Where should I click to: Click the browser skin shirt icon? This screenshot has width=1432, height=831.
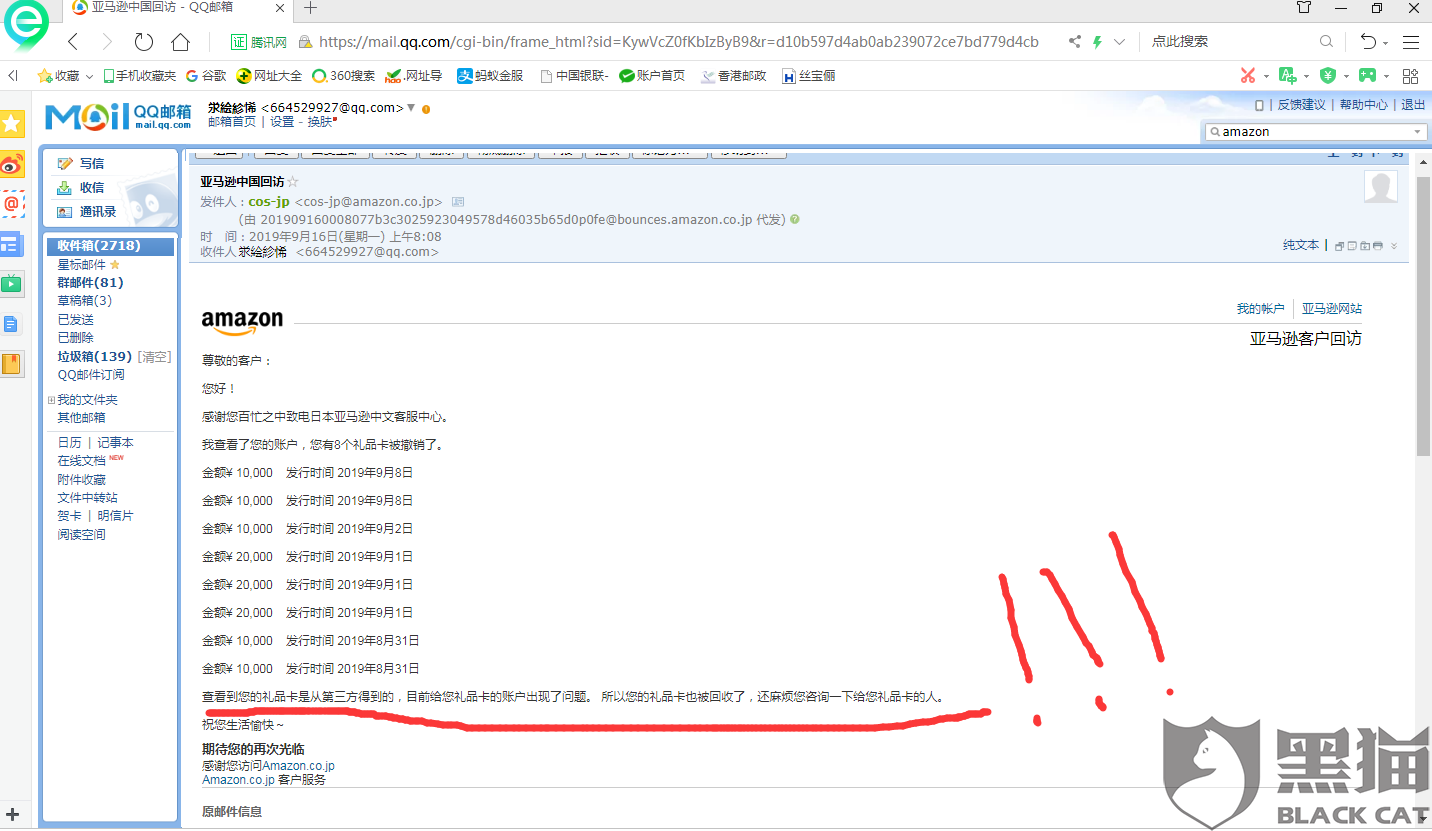pyautogui.click(x=1304, y=8)
